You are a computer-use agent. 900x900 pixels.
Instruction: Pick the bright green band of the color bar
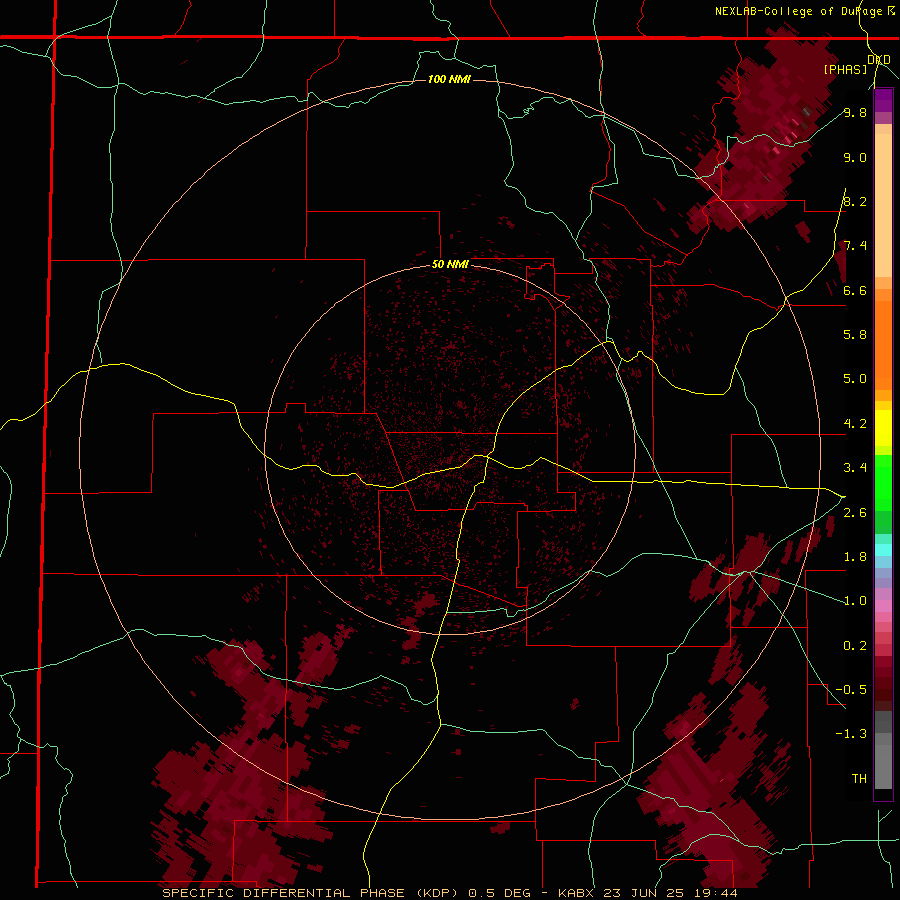coord(883,482)
